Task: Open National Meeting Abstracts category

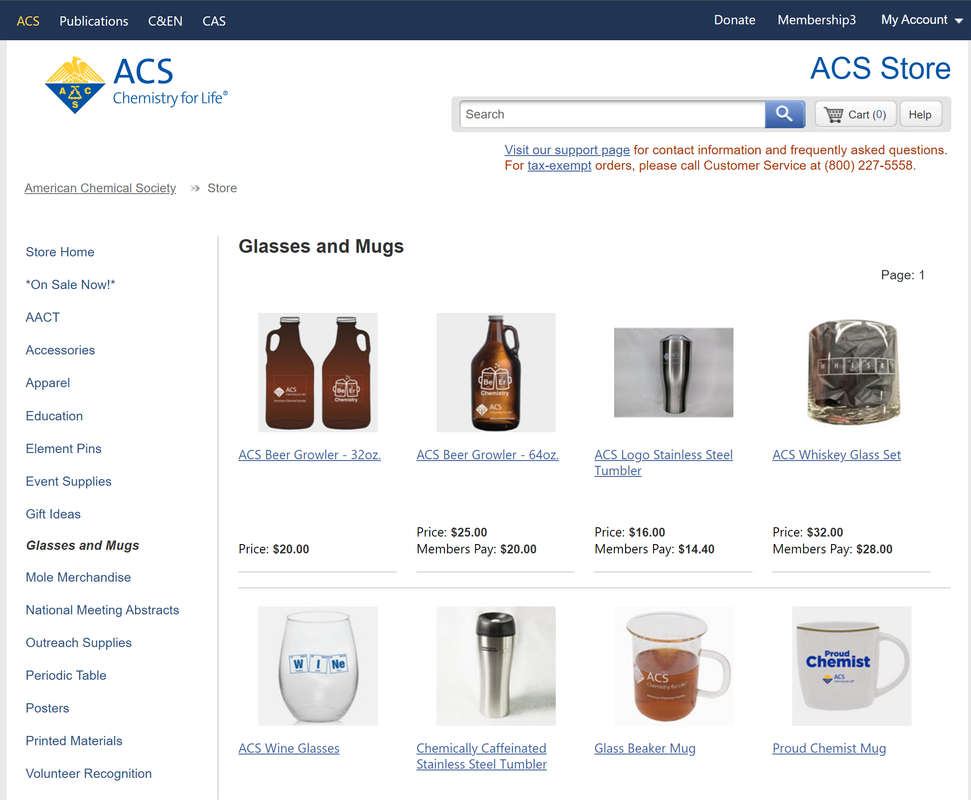Action: (102, 611)
